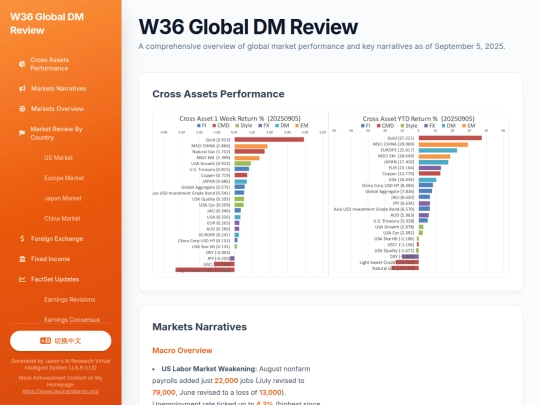Click the Markets Narratives megaphone icon
Image resolution: width=540 pixels, height=405 pixels.
pos(22,89)
